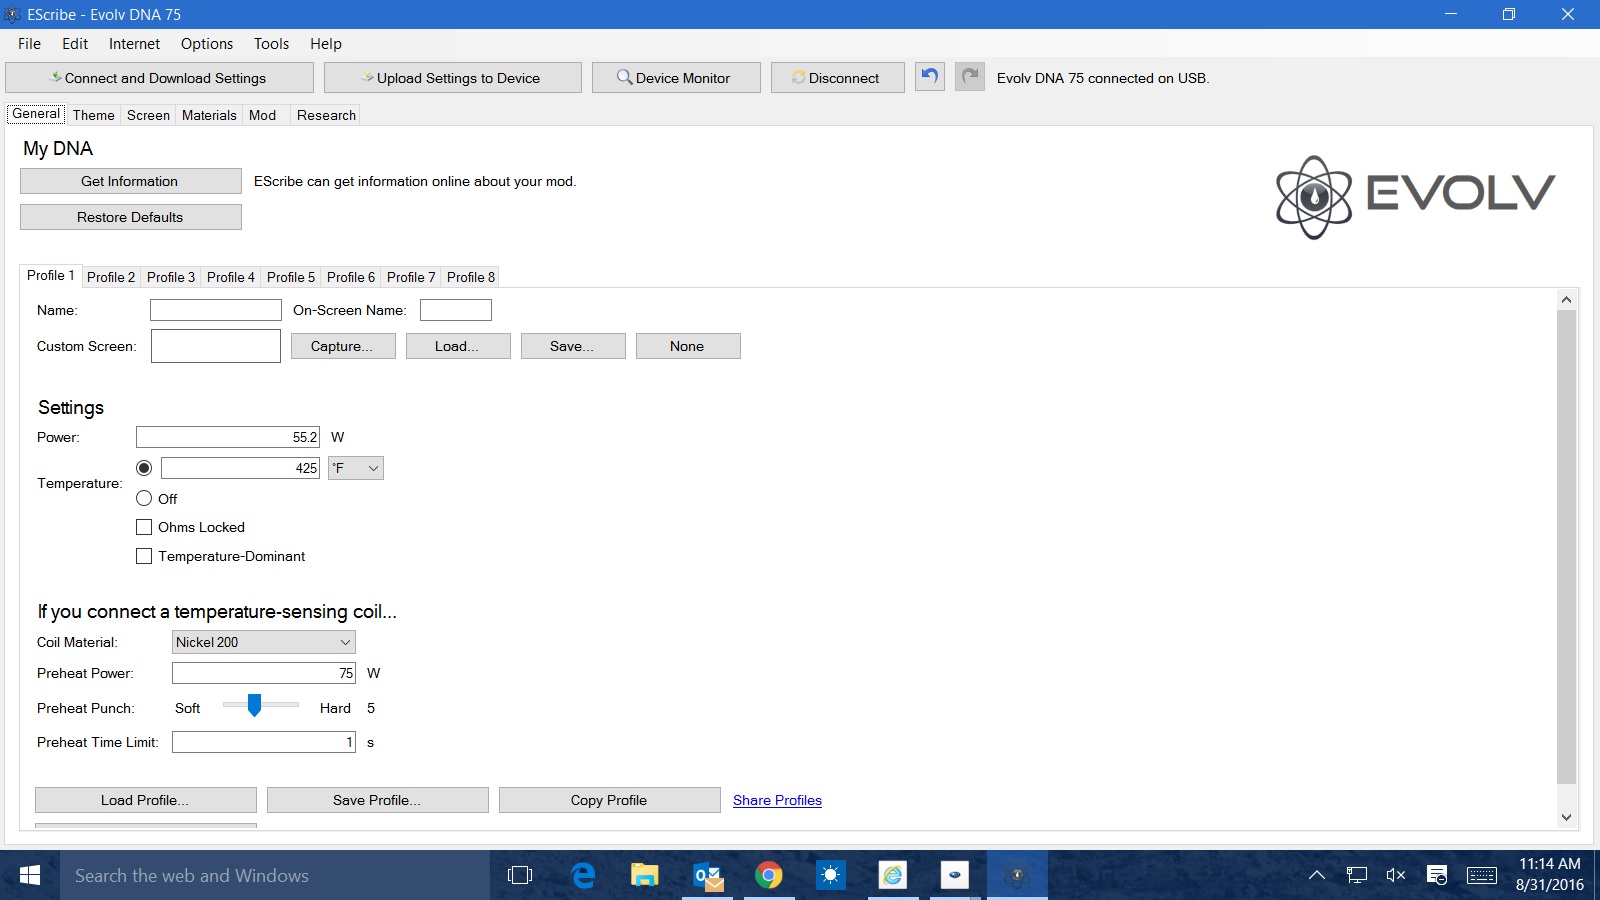Click Upload Settings to Device
1600x900 pixels.
click(452, 78)
